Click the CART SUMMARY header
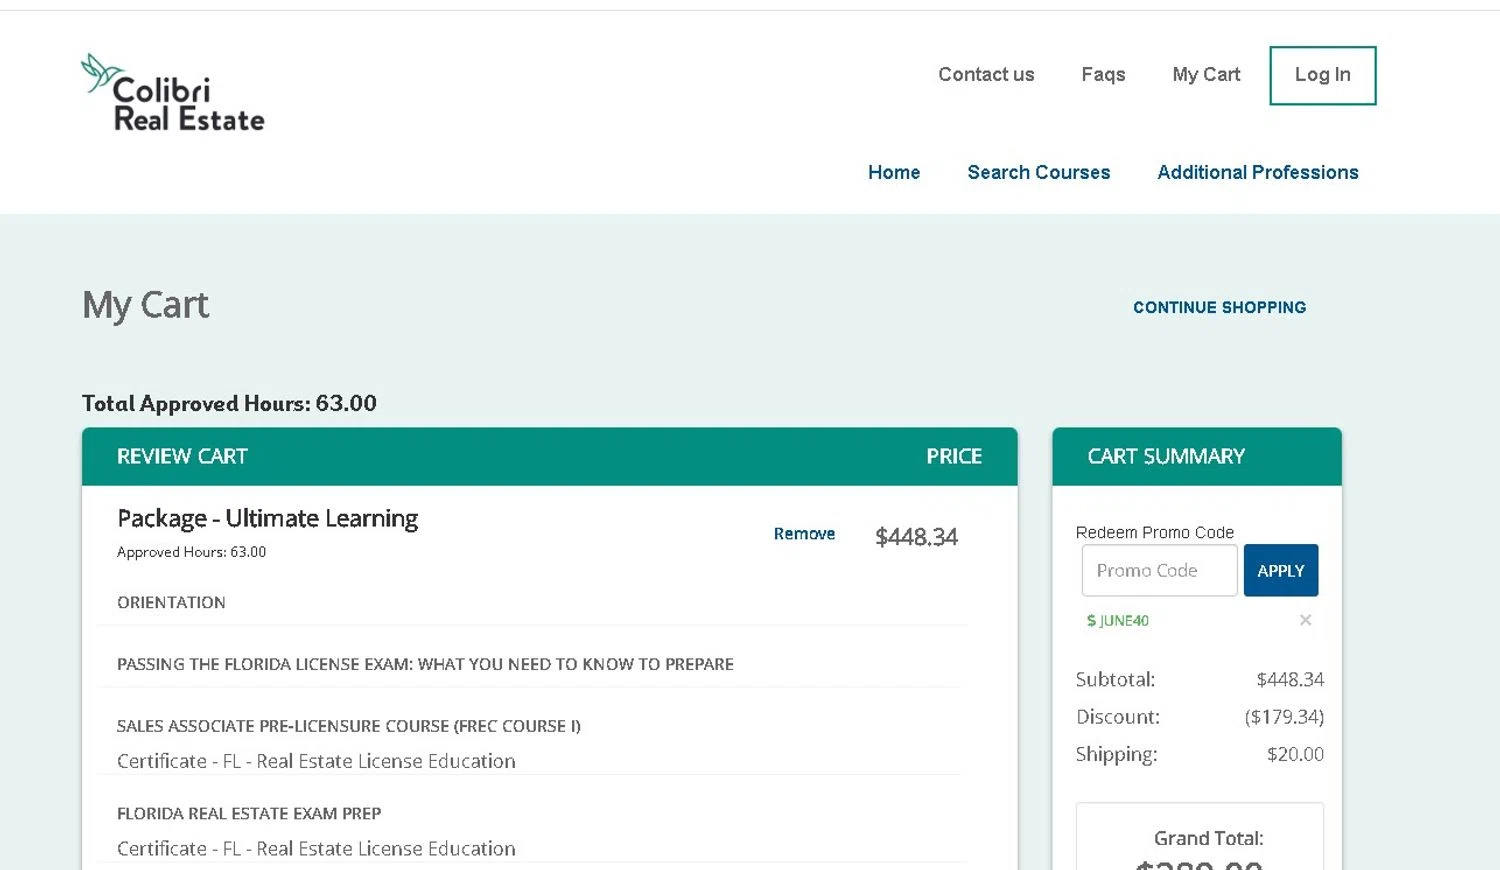This screenshot has height=870, width=1500. [1197, 457]
